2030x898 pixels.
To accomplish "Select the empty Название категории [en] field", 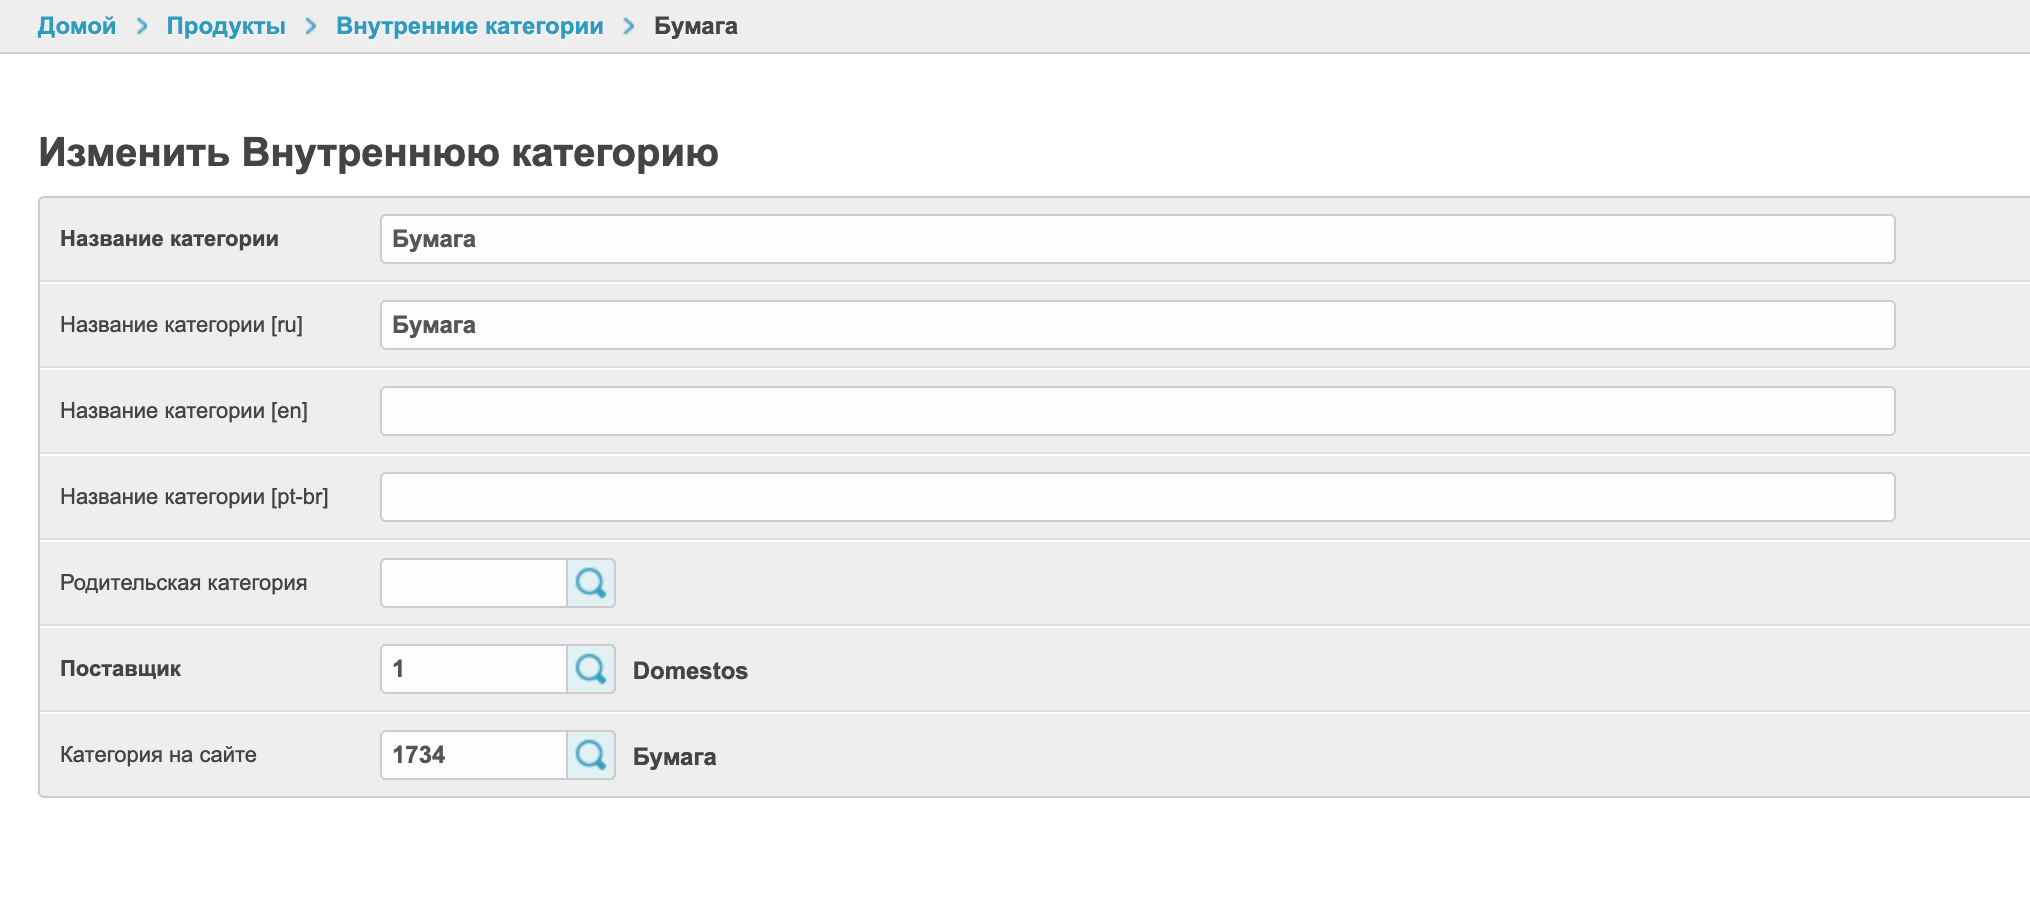I will point(1137,411).
